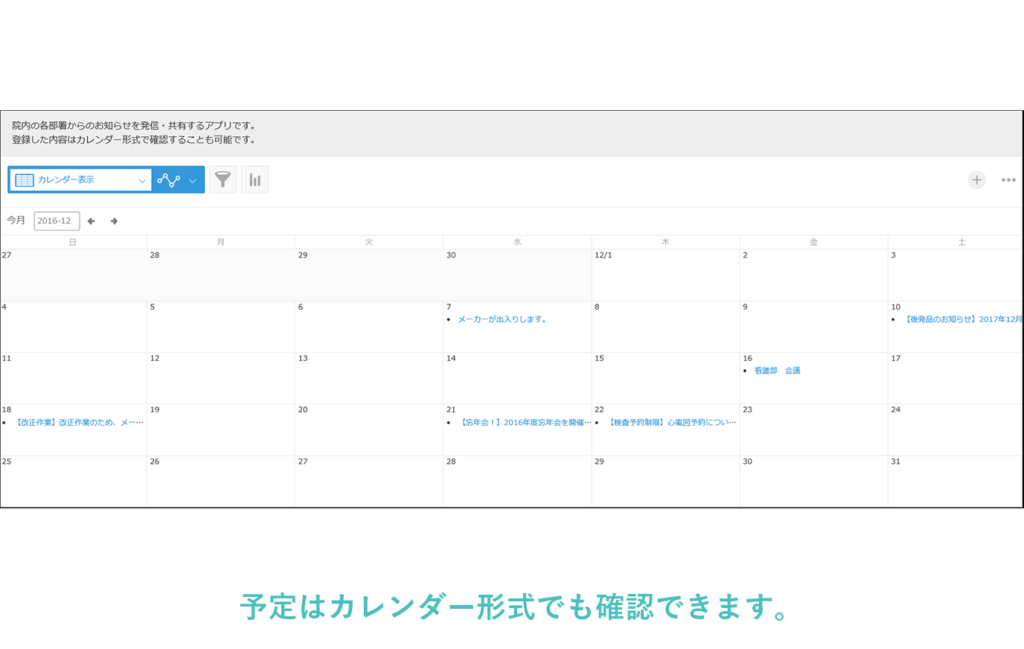Click the bar chart graph icon

[255, 180]
